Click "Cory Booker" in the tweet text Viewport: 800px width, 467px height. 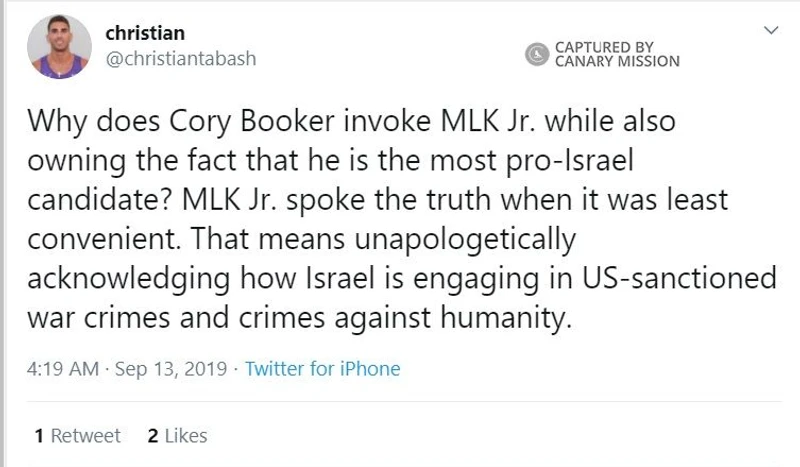pyautogui.click(x=252, y=121)
